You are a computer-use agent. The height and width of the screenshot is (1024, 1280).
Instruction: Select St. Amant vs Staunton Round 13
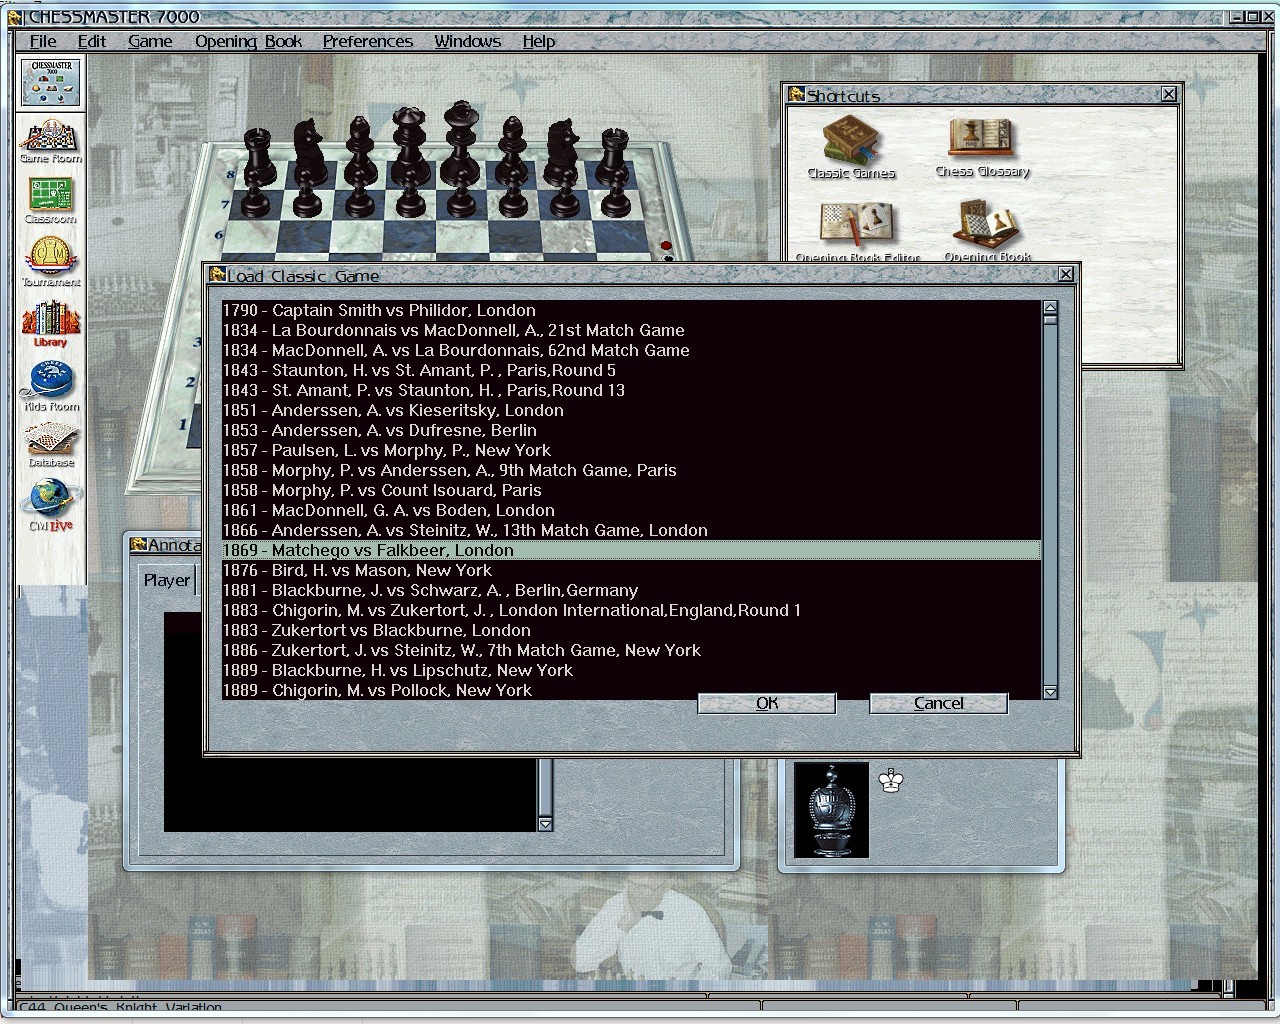click(x=631, y=390)
